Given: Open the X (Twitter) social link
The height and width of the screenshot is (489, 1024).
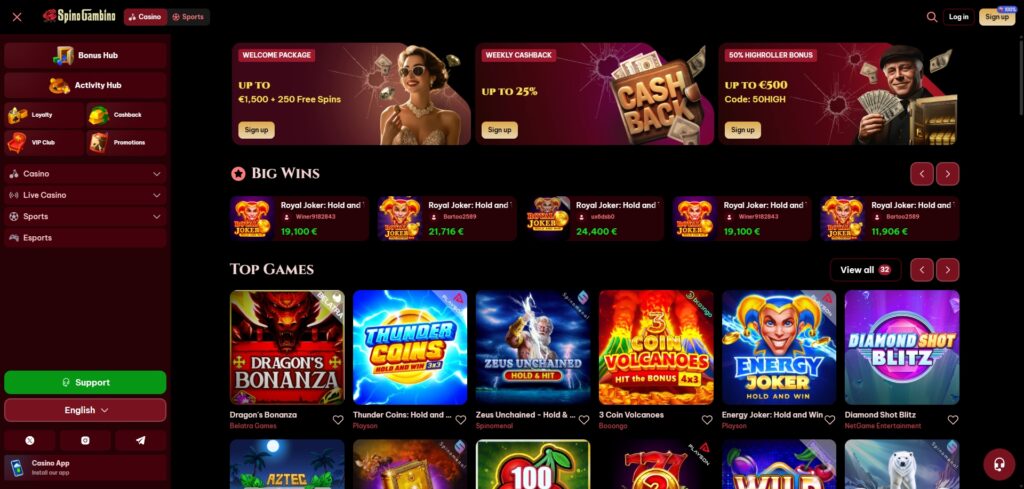Looking at the screenshot, I should click(30, 441).
